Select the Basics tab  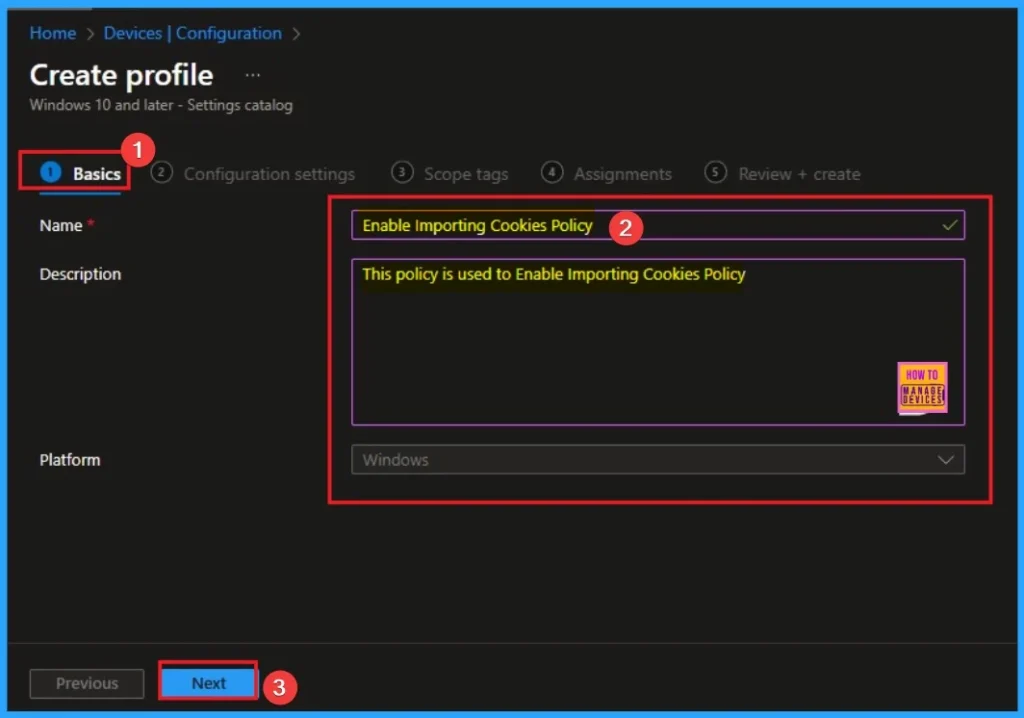pos(80,173)
